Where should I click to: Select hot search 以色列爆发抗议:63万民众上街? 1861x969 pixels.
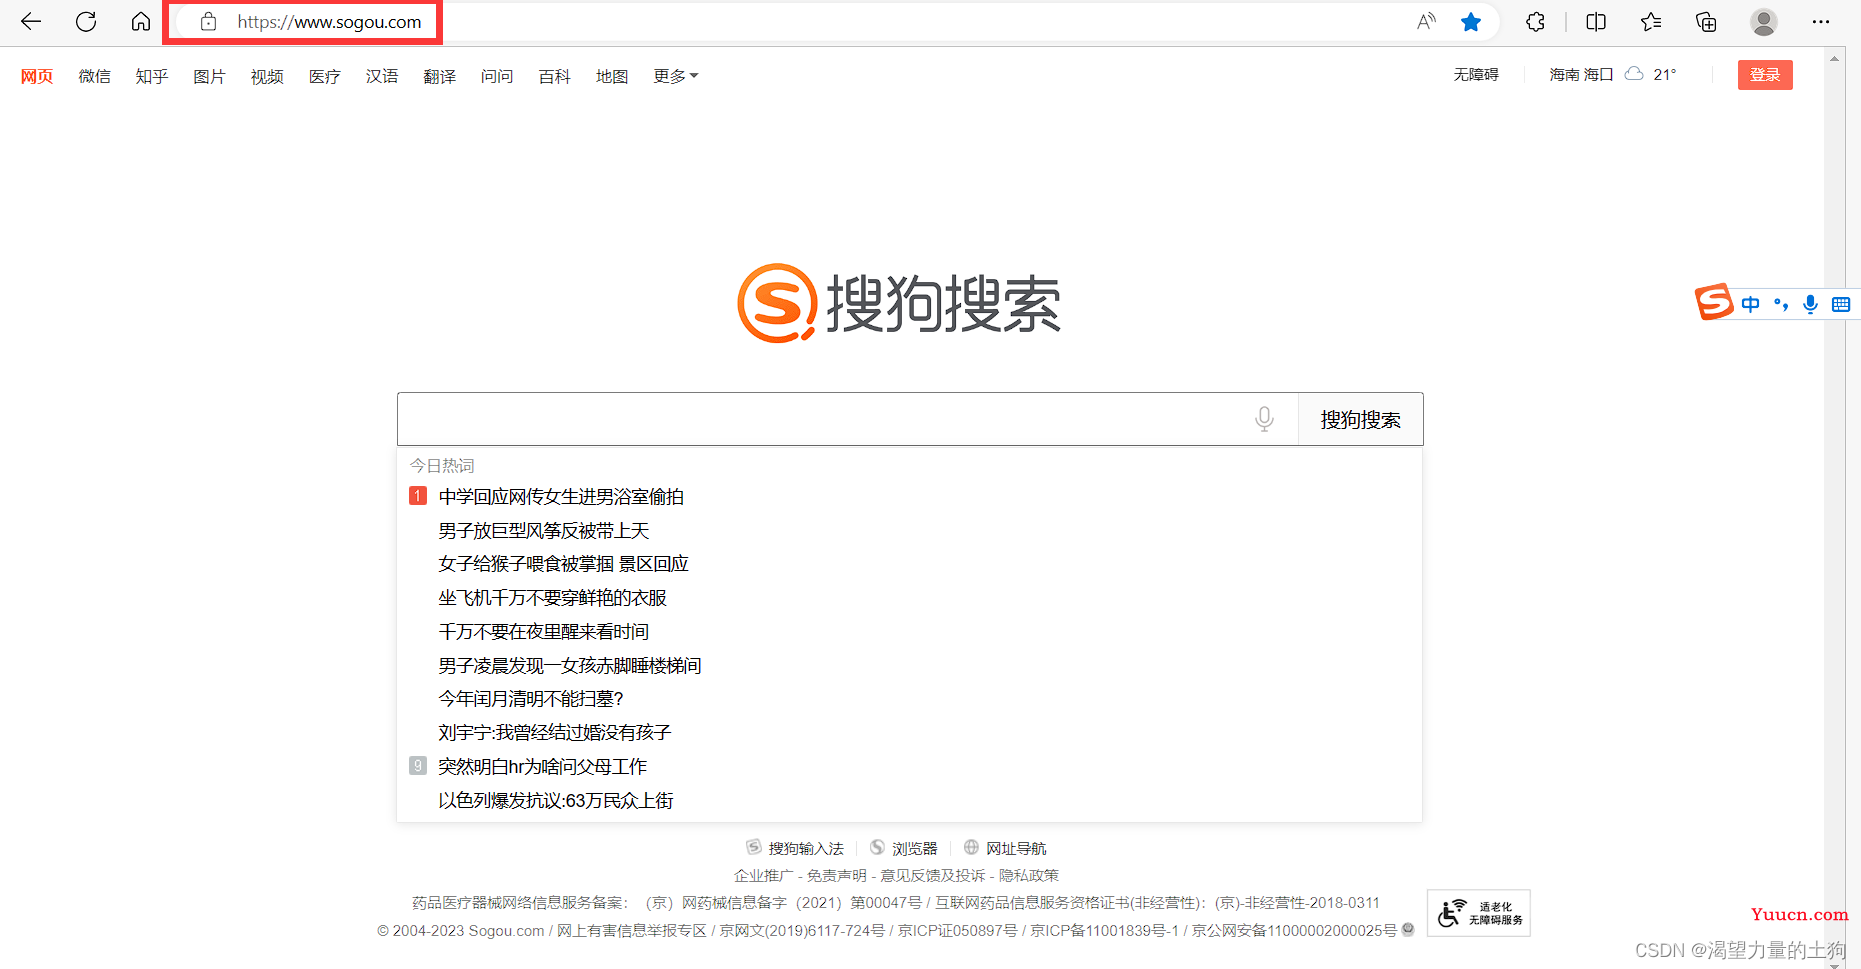(x=555, y=801)
